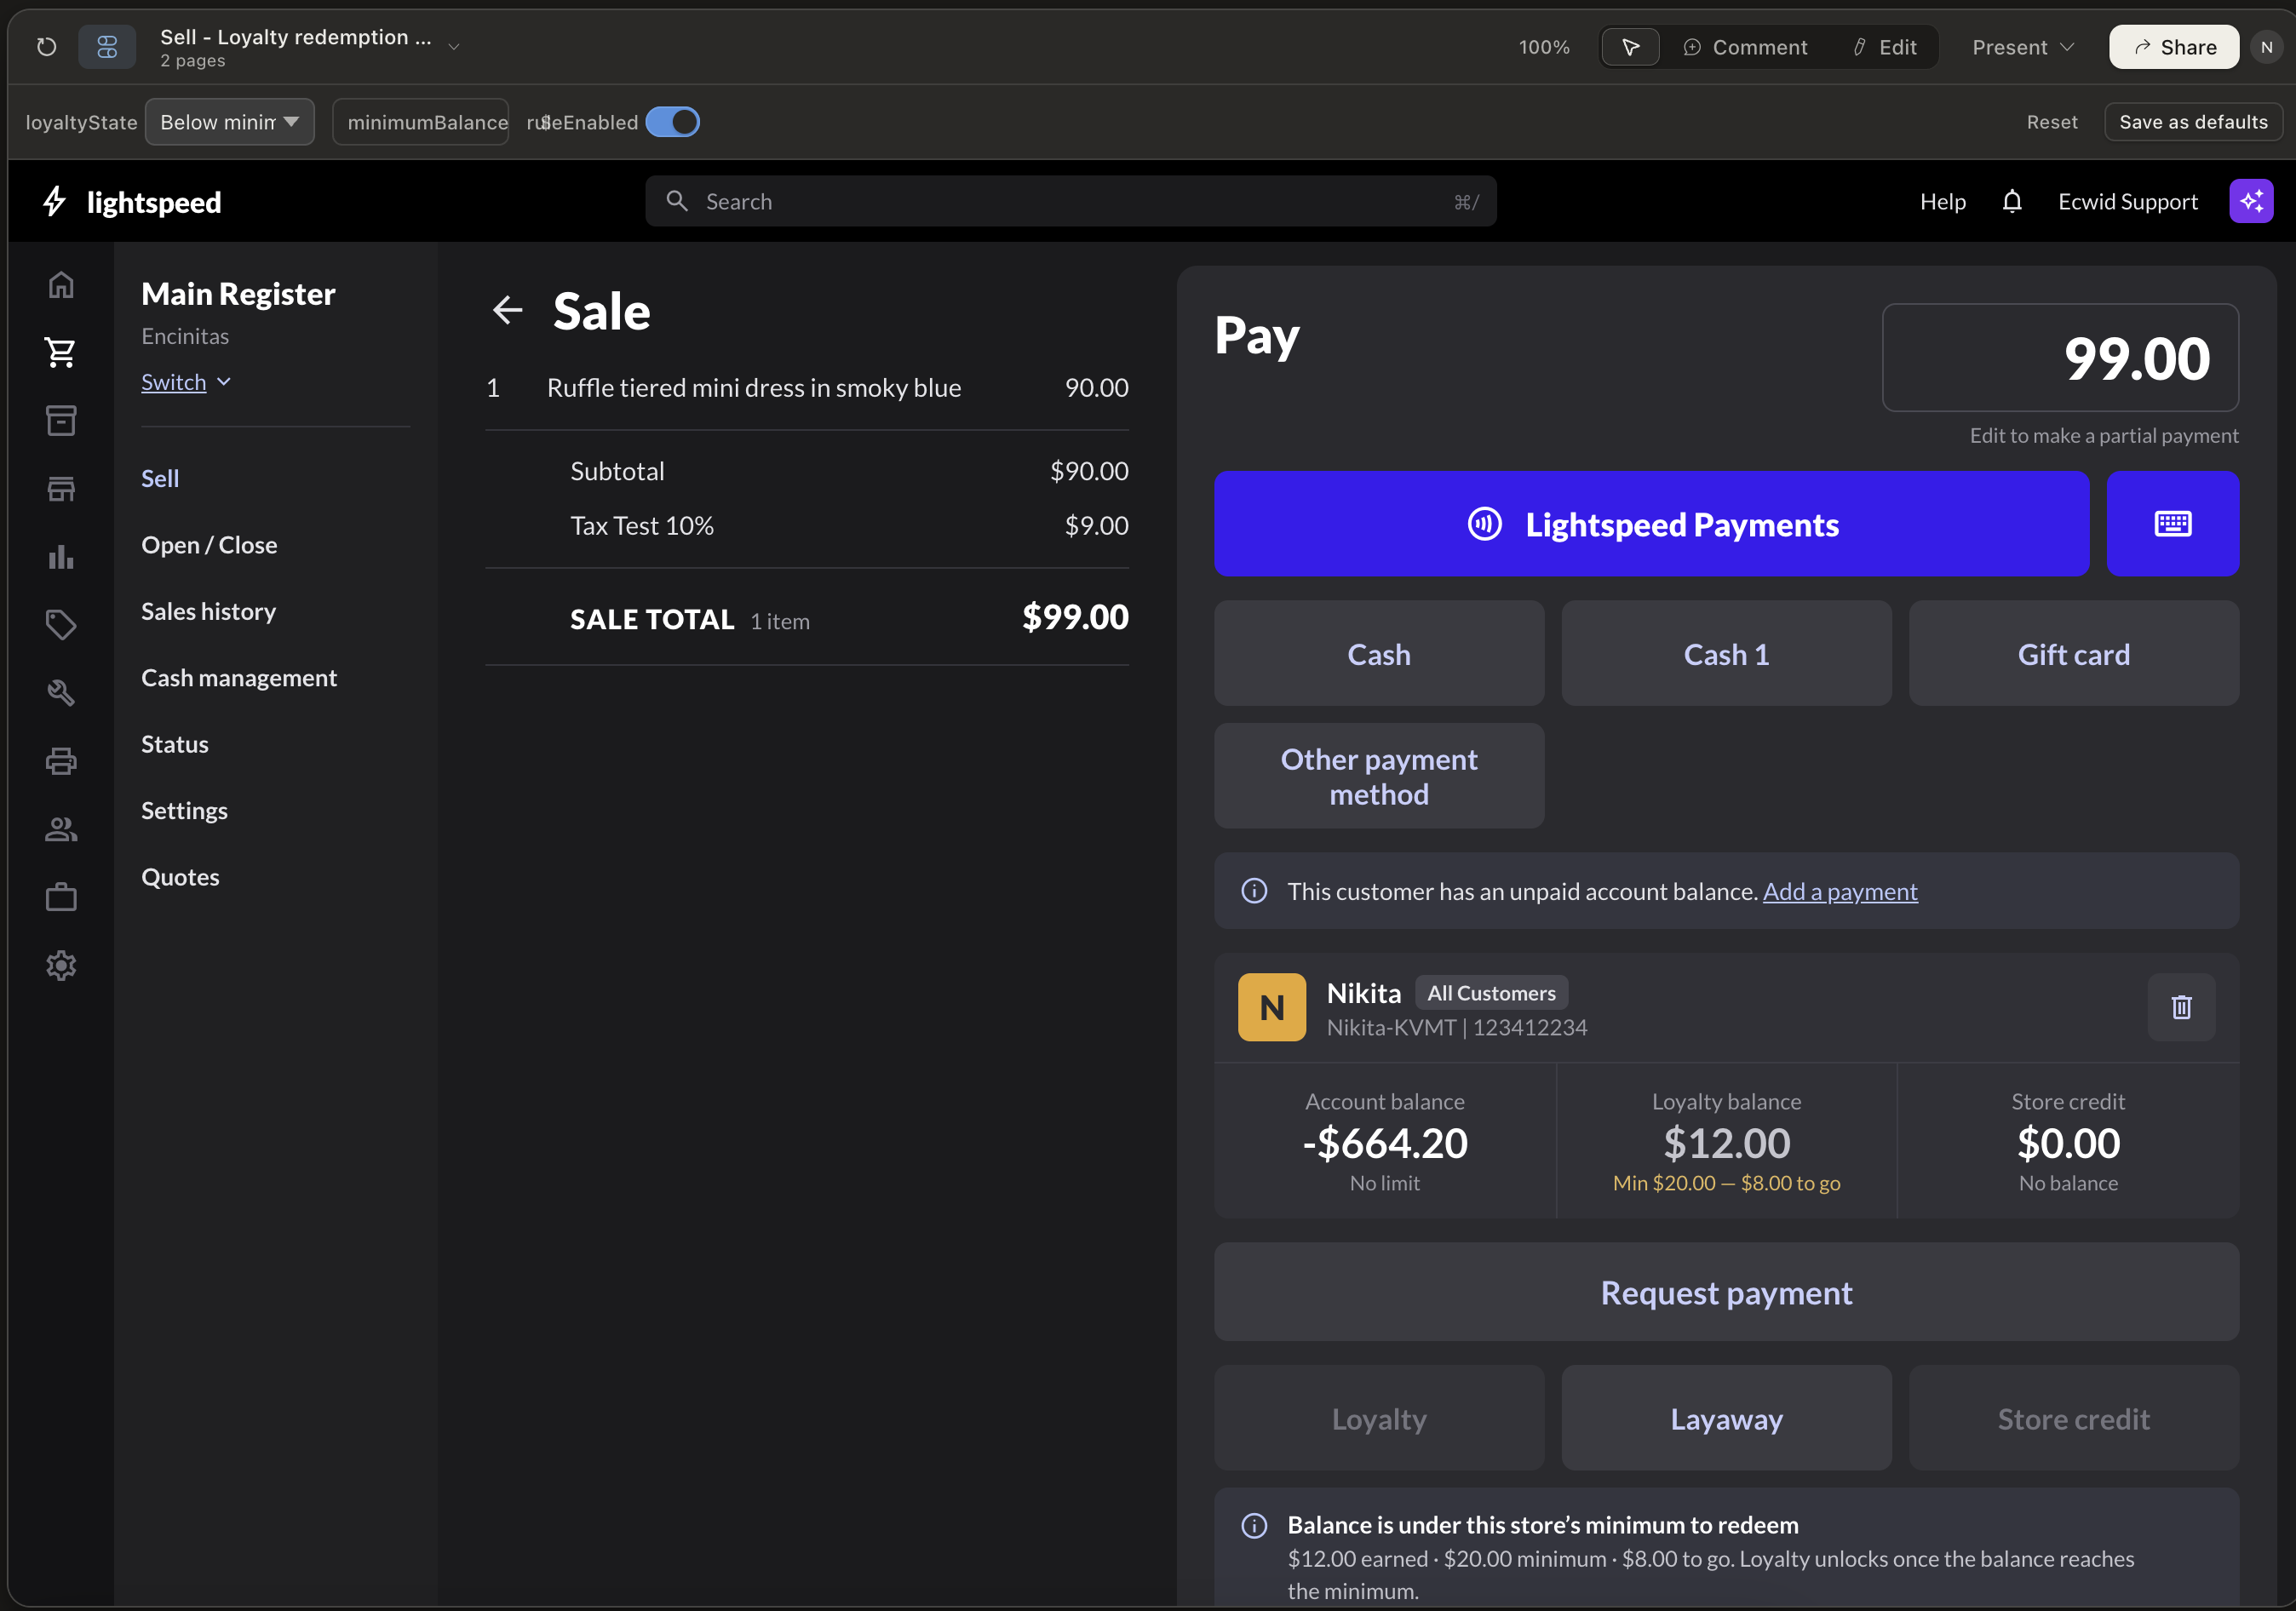Image resolution: width=2296 pixels, height=1611 pixels.
Task: Click the Request payment button
Action: tap(1726, 1293)
